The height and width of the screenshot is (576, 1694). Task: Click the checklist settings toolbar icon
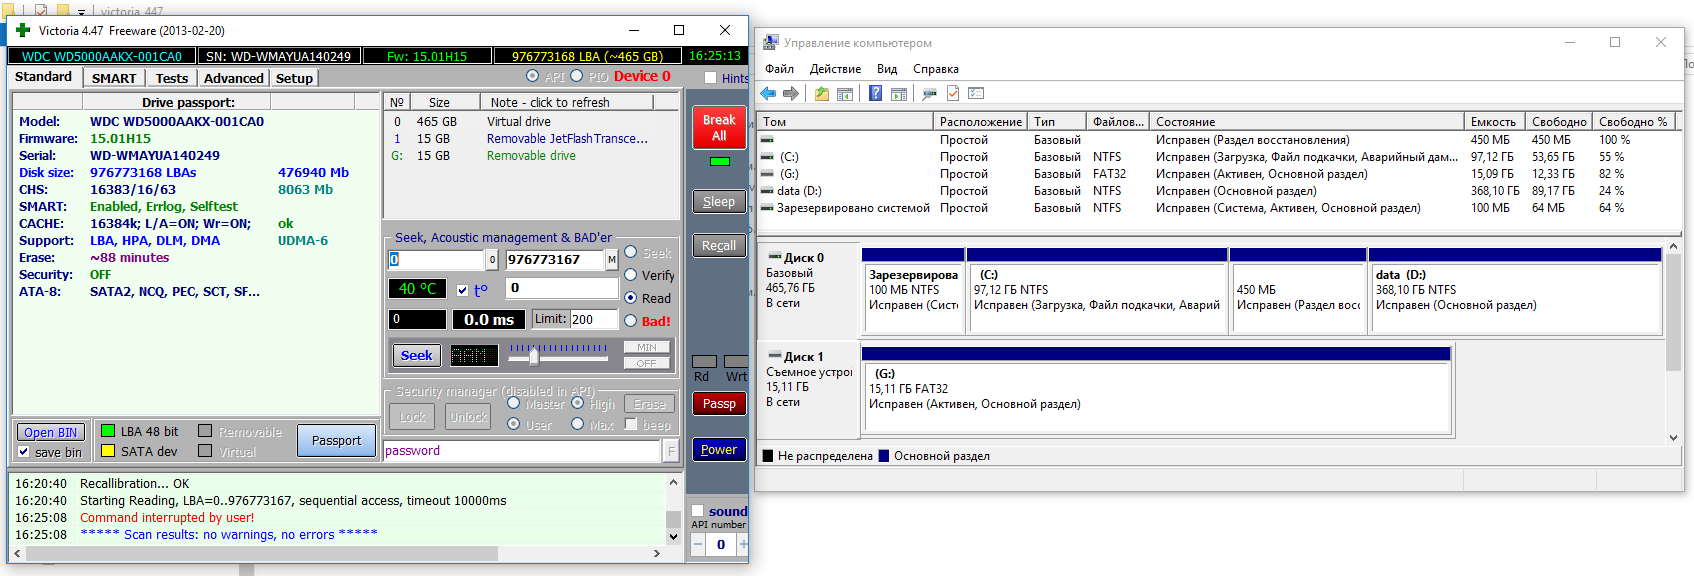coord(977,94)
